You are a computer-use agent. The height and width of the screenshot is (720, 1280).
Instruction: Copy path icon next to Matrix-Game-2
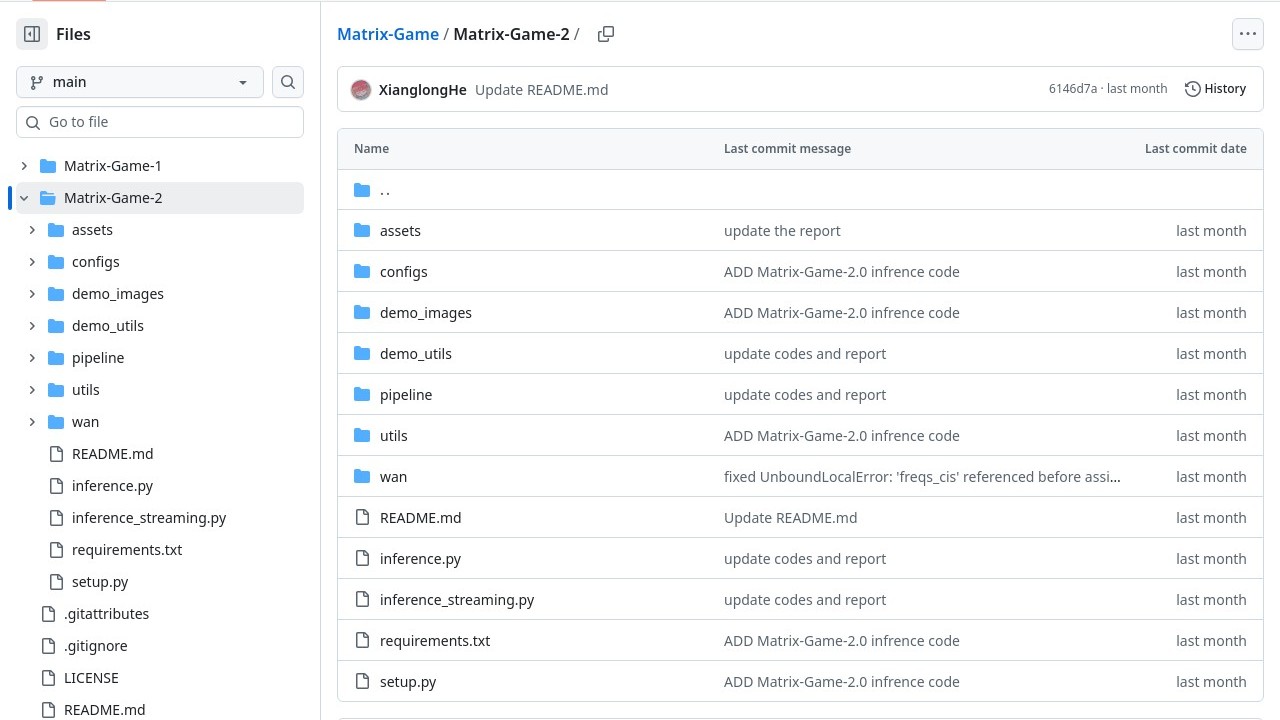[x=605, y=34]
